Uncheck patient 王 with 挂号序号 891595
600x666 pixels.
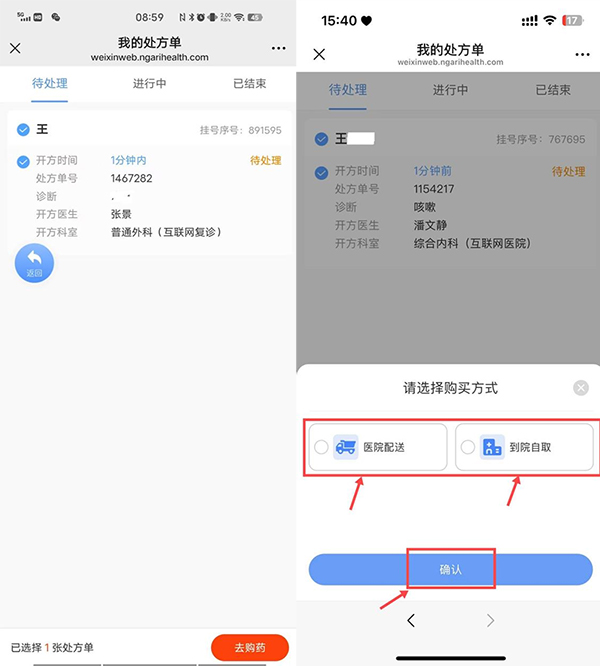(23, 130)
